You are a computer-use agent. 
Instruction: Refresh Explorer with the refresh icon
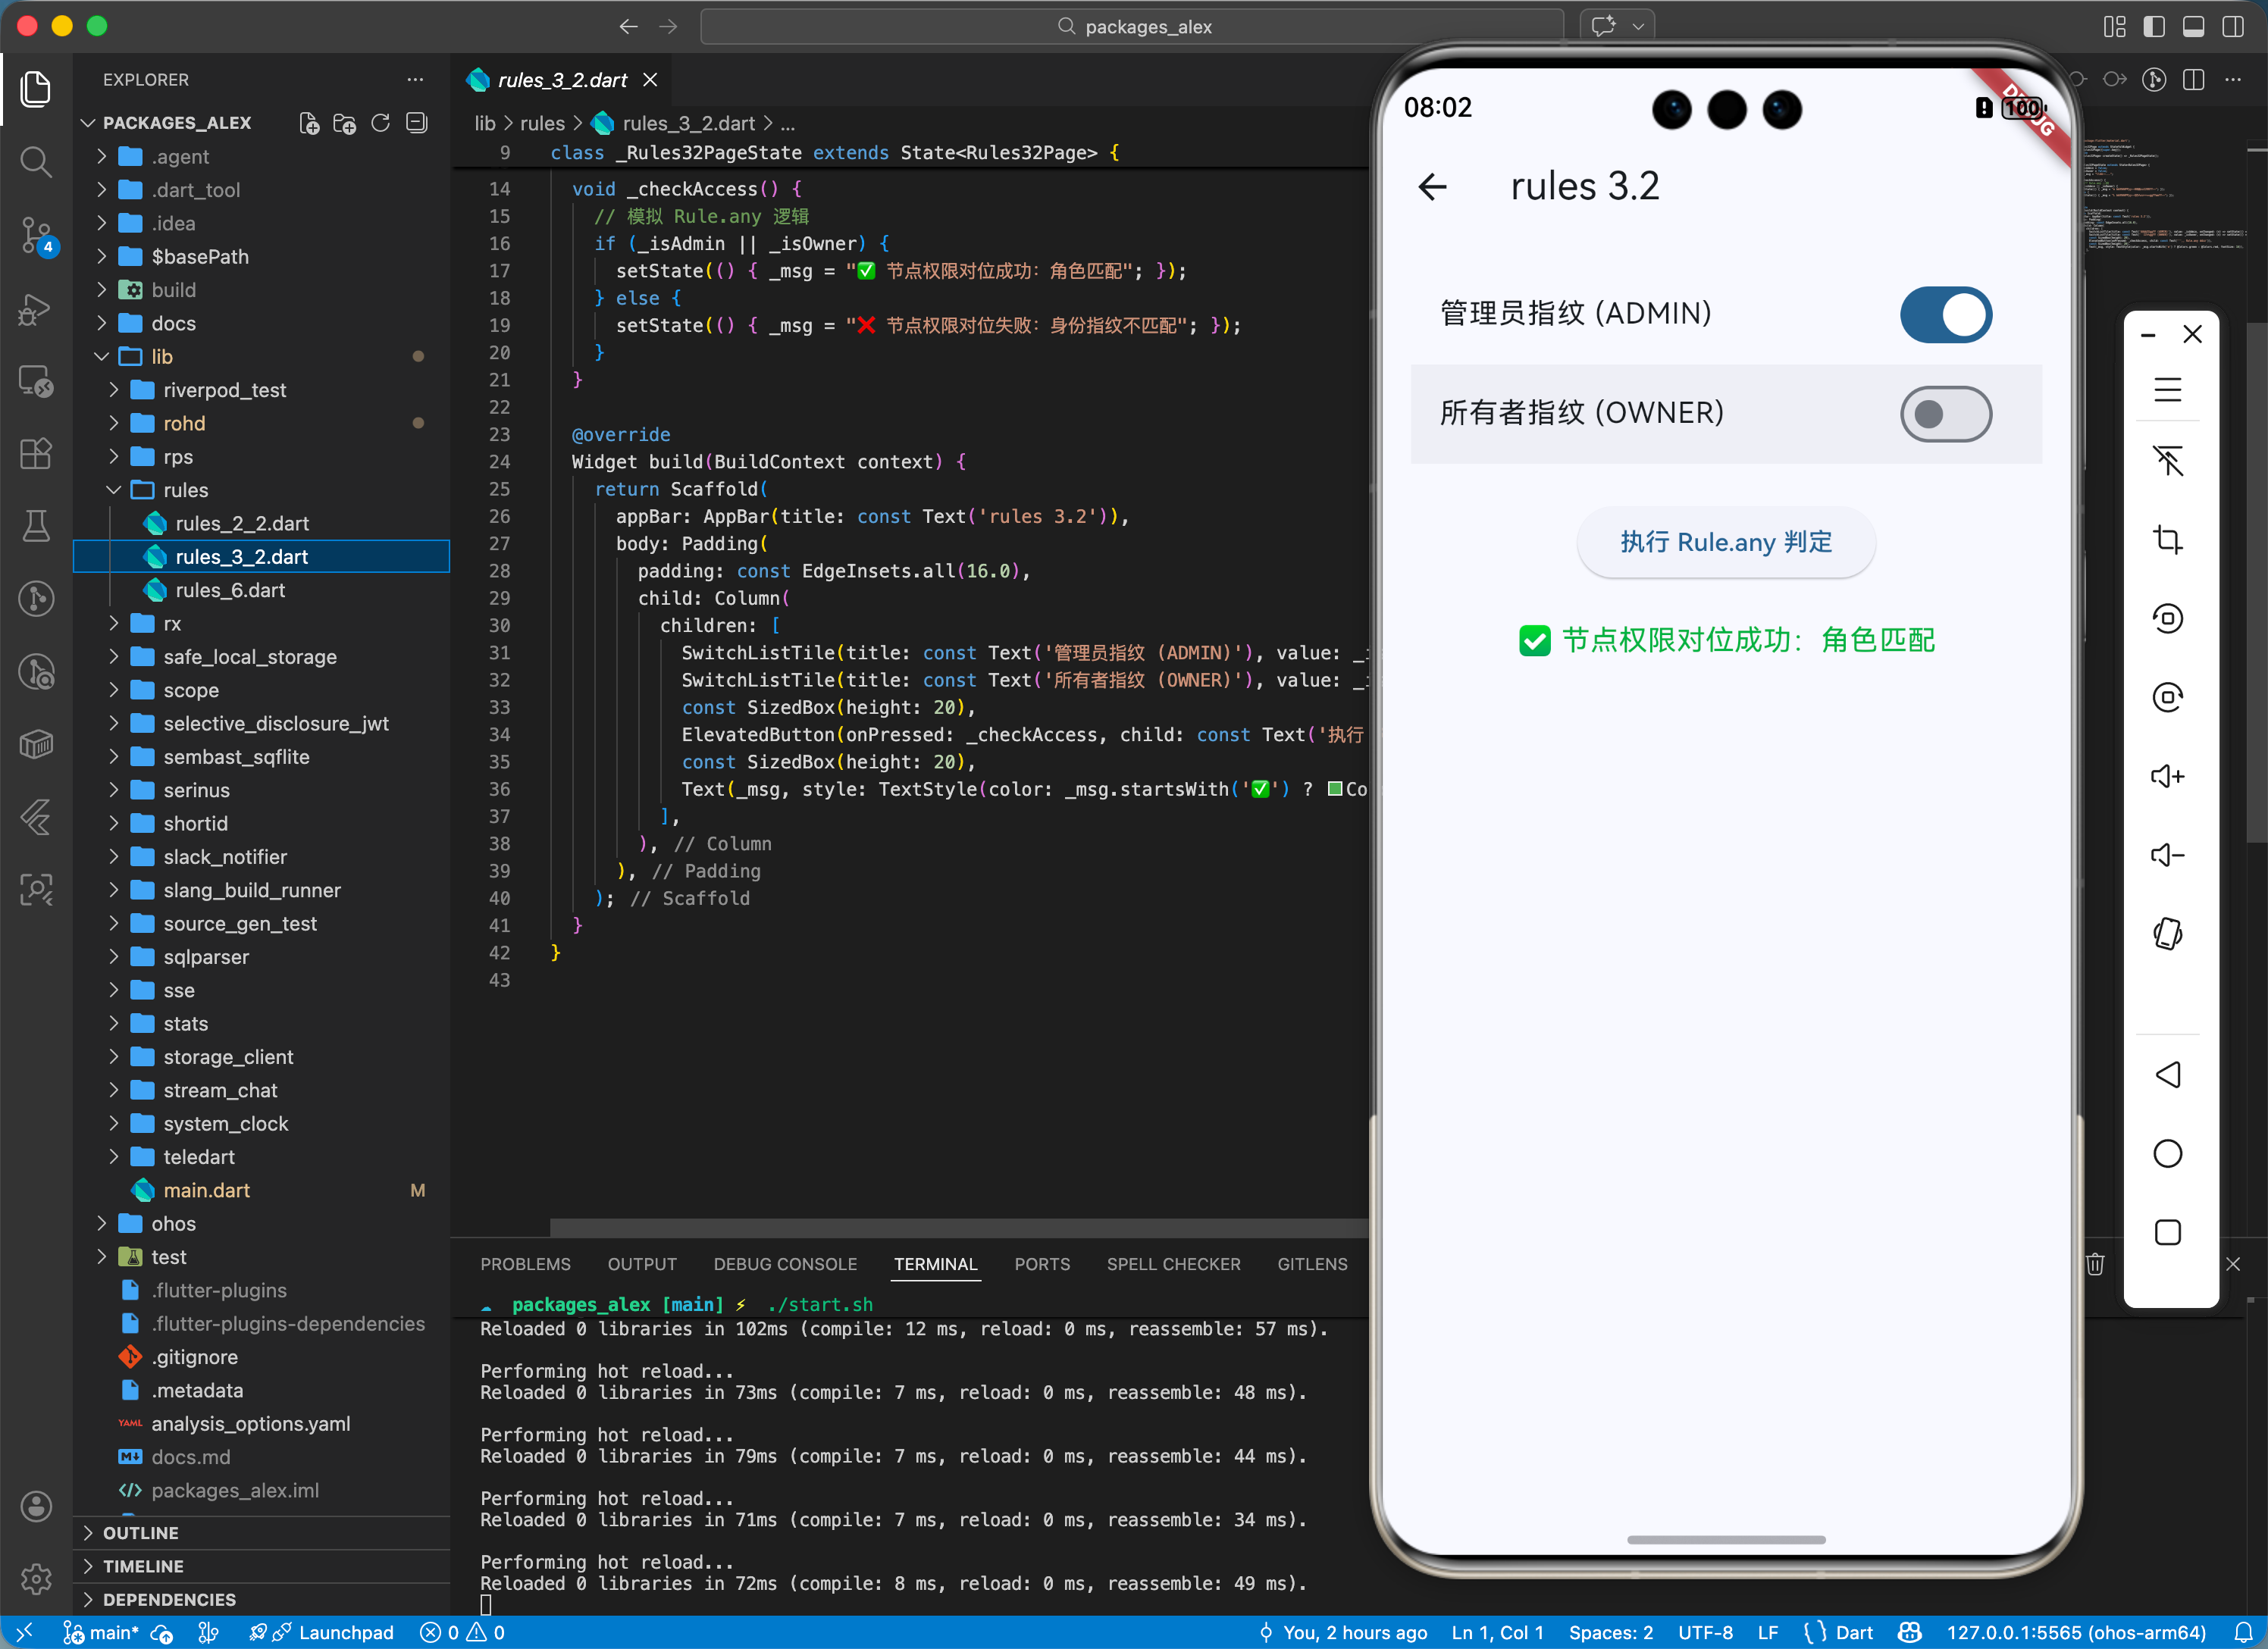click(x=380, y=123)
